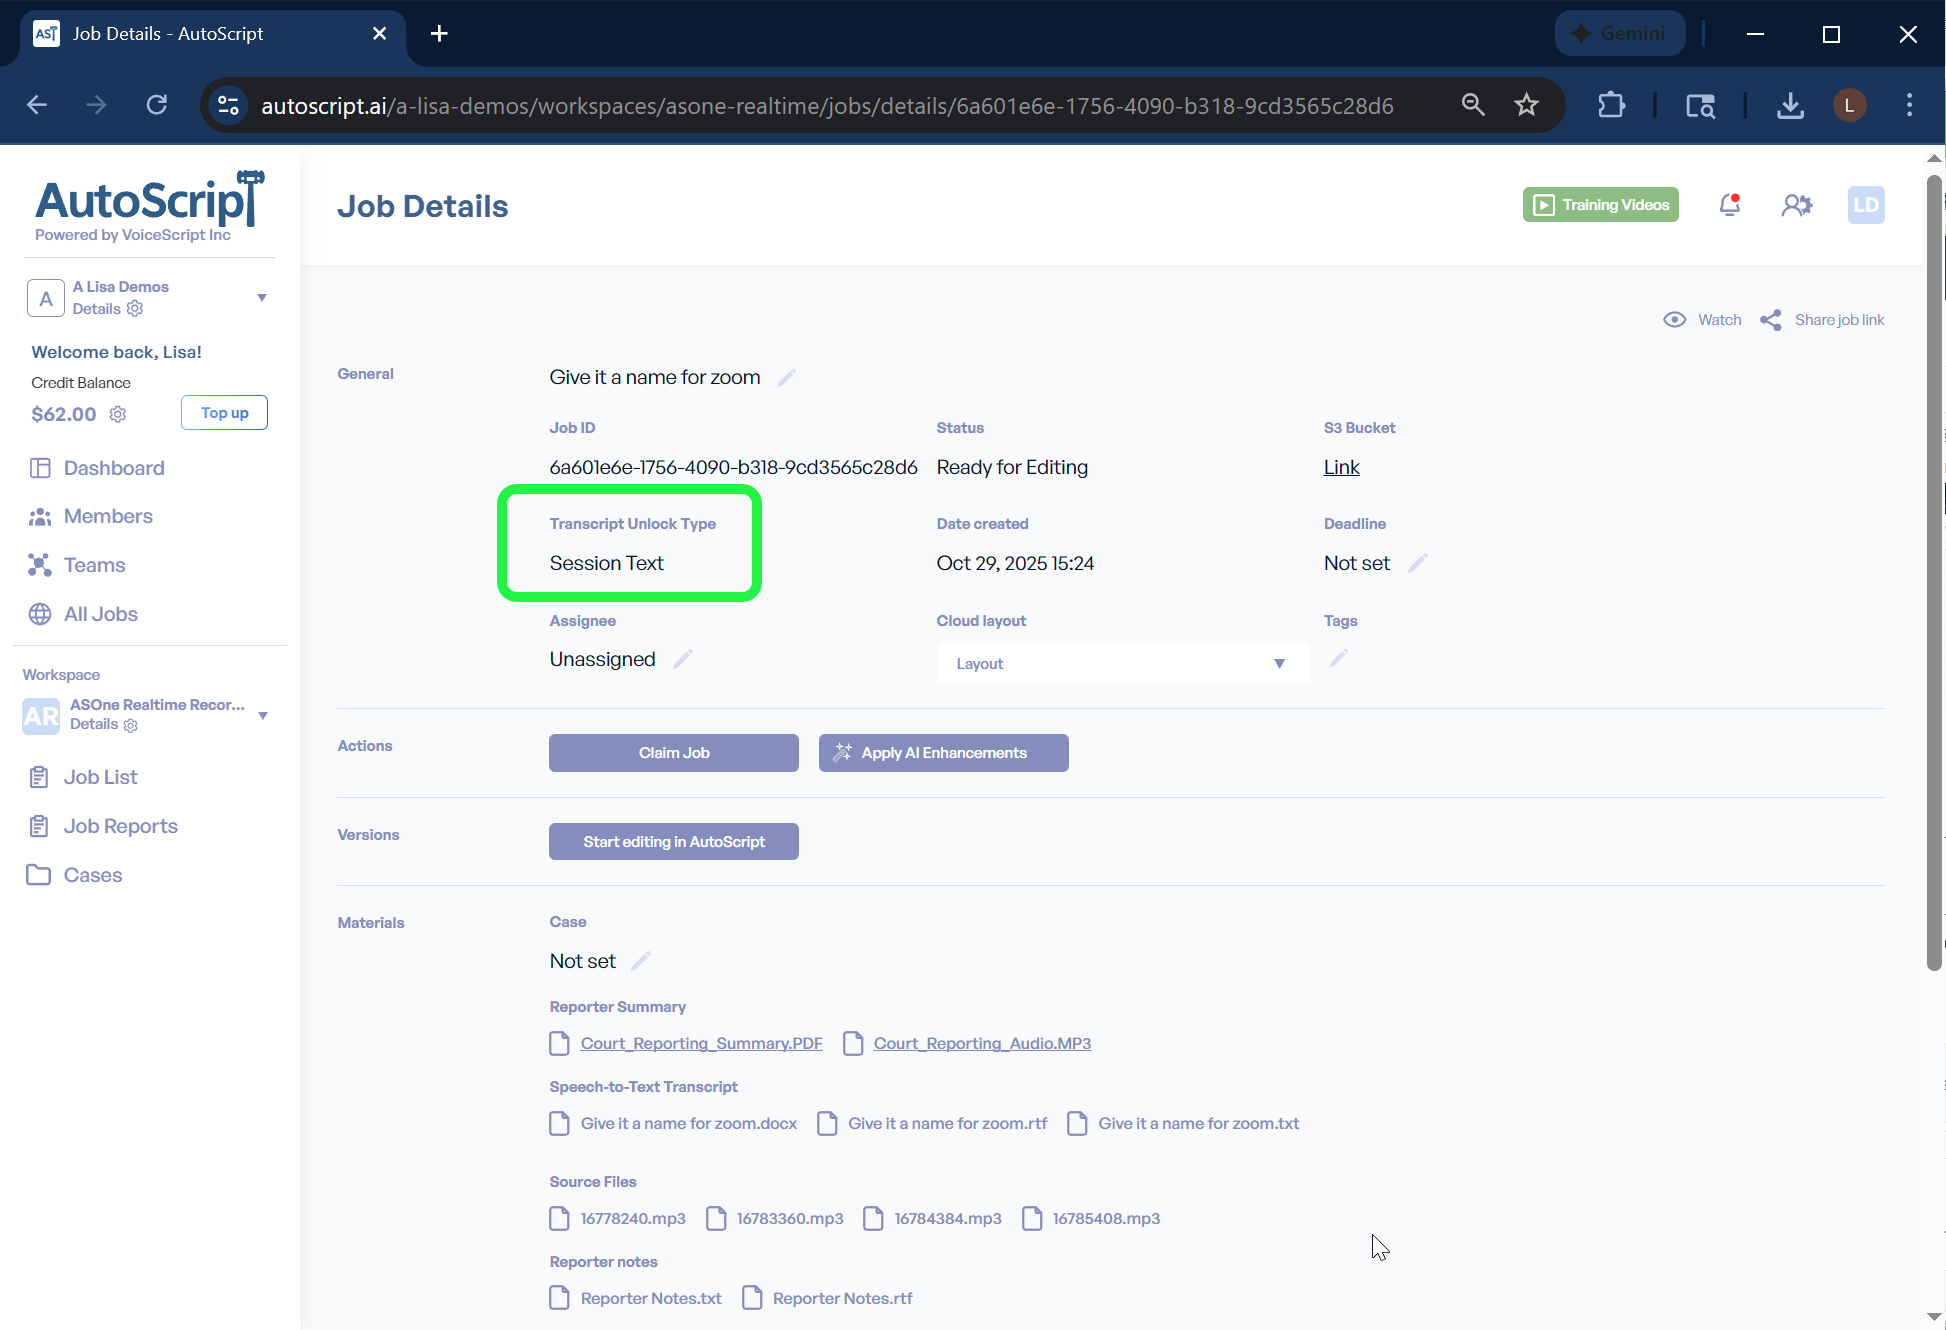The width and height of the screenshot is (1946, 1330).
Task: Open credit balance settings gear
Action: click(x=118, y=414)
